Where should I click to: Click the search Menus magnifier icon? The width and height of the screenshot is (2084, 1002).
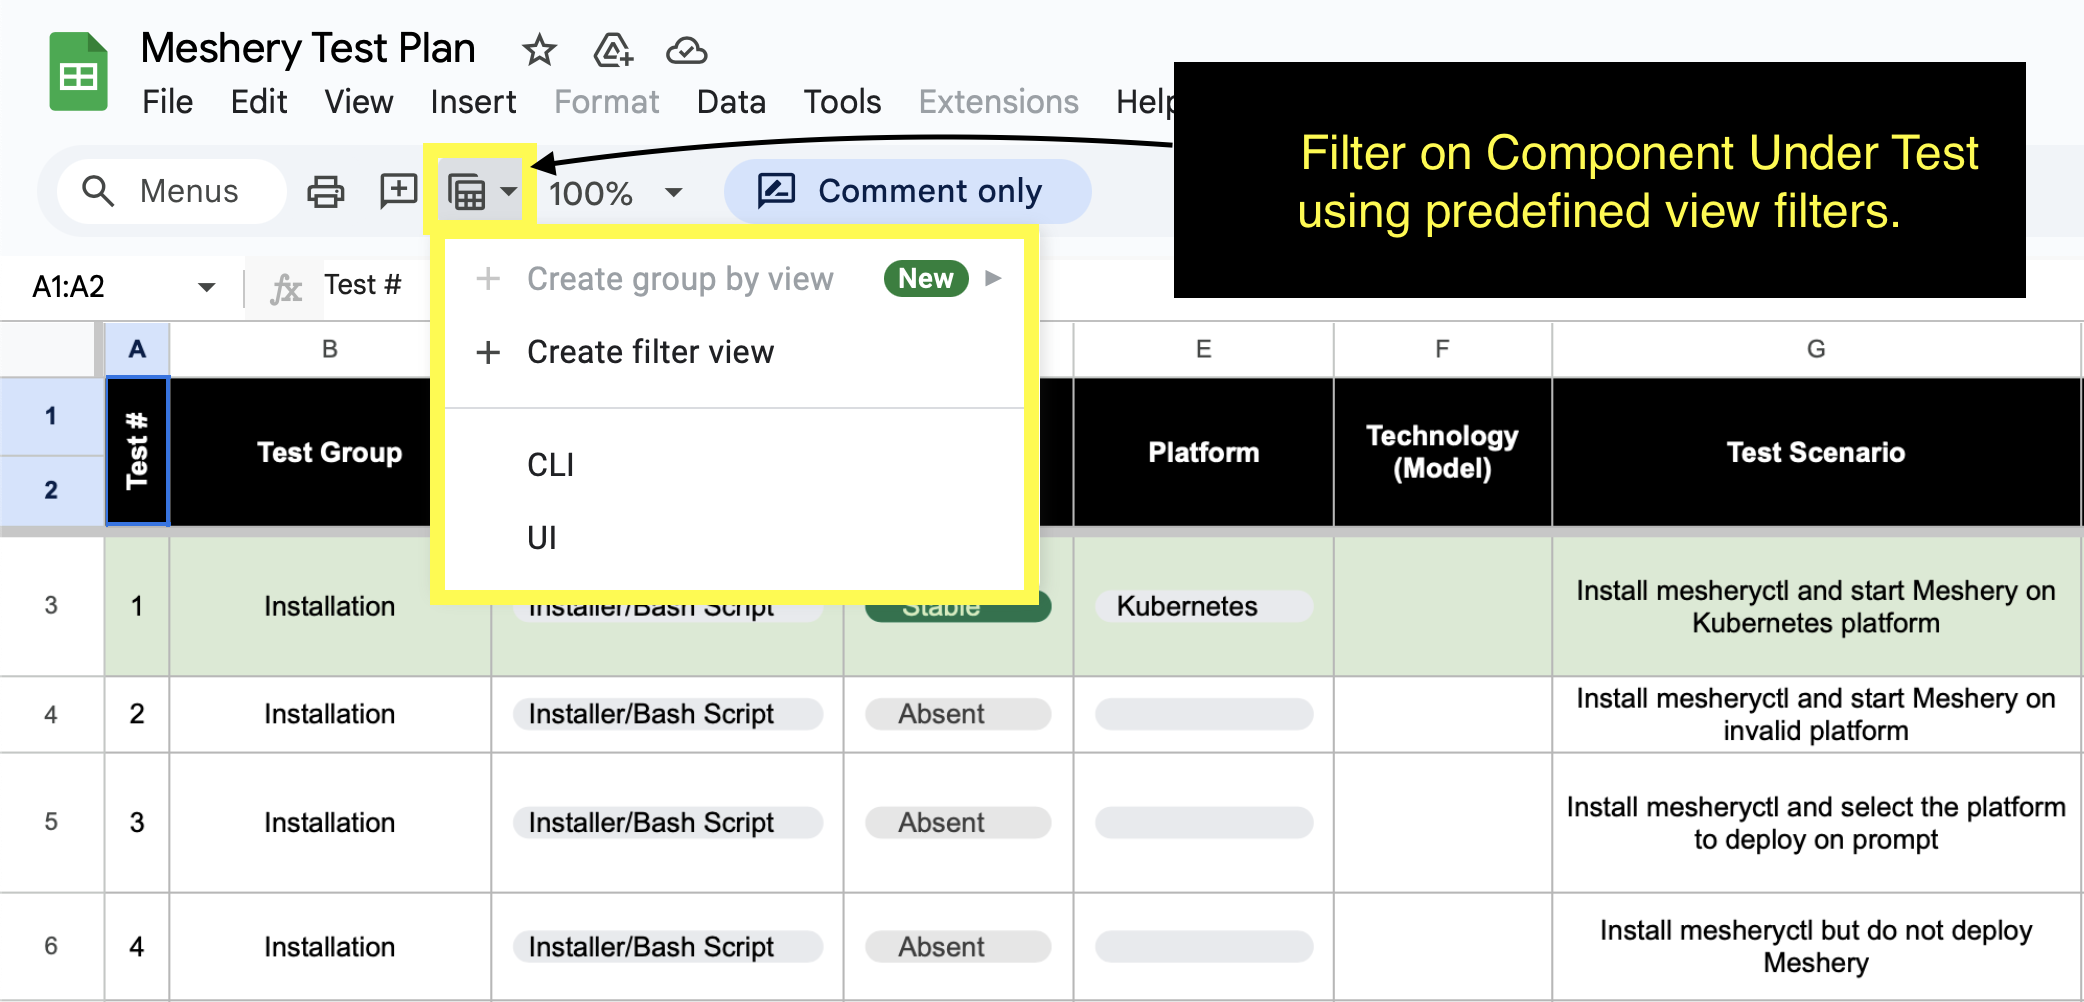pyautogui.click(x=98, y=191)
